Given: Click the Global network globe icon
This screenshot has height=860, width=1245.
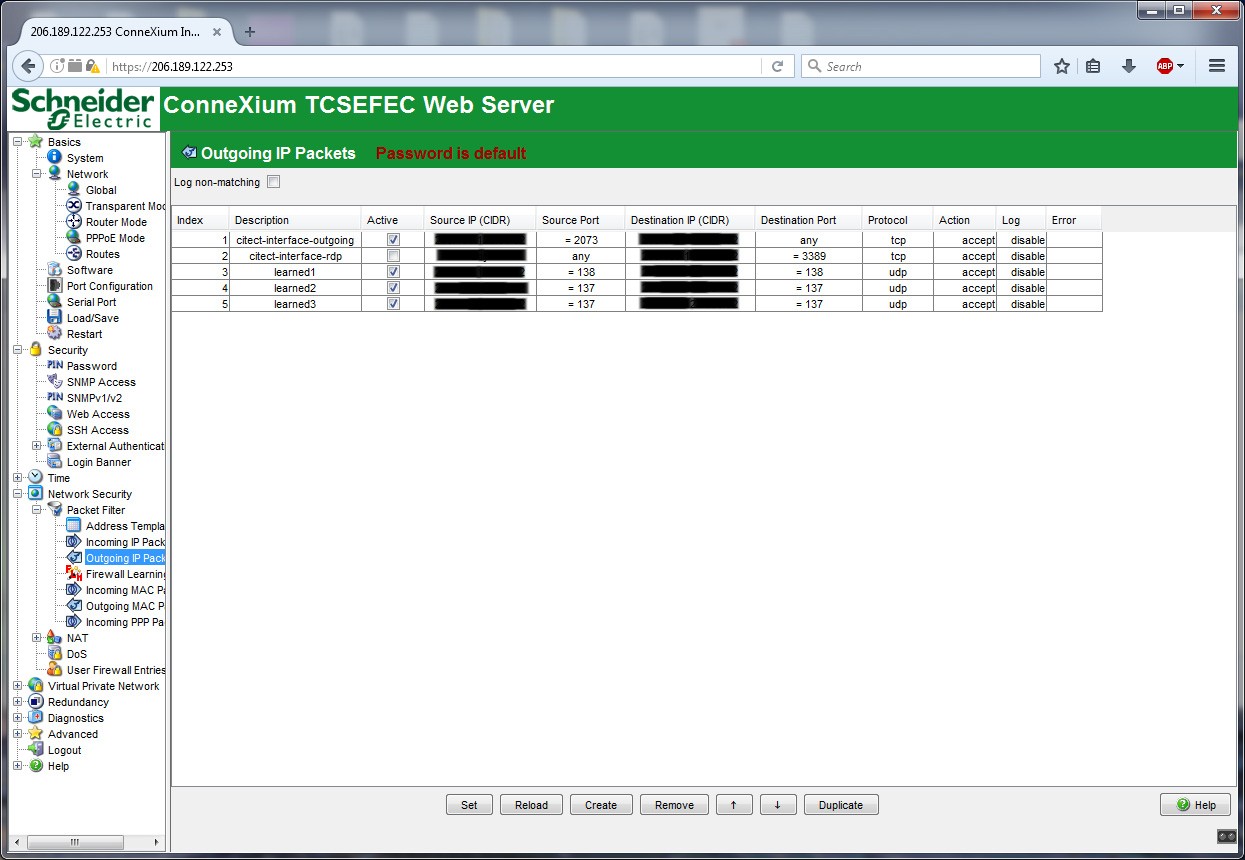Looking at the screenshot, I should click(x=74, y=190).
